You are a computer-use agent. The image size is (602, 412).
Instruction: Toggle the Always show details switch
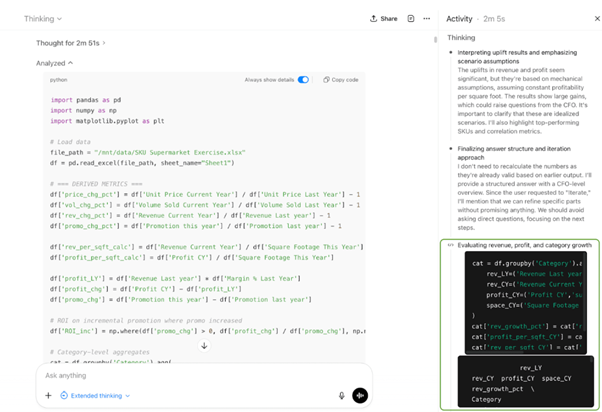pyautogui.click(x=302, y=79)
